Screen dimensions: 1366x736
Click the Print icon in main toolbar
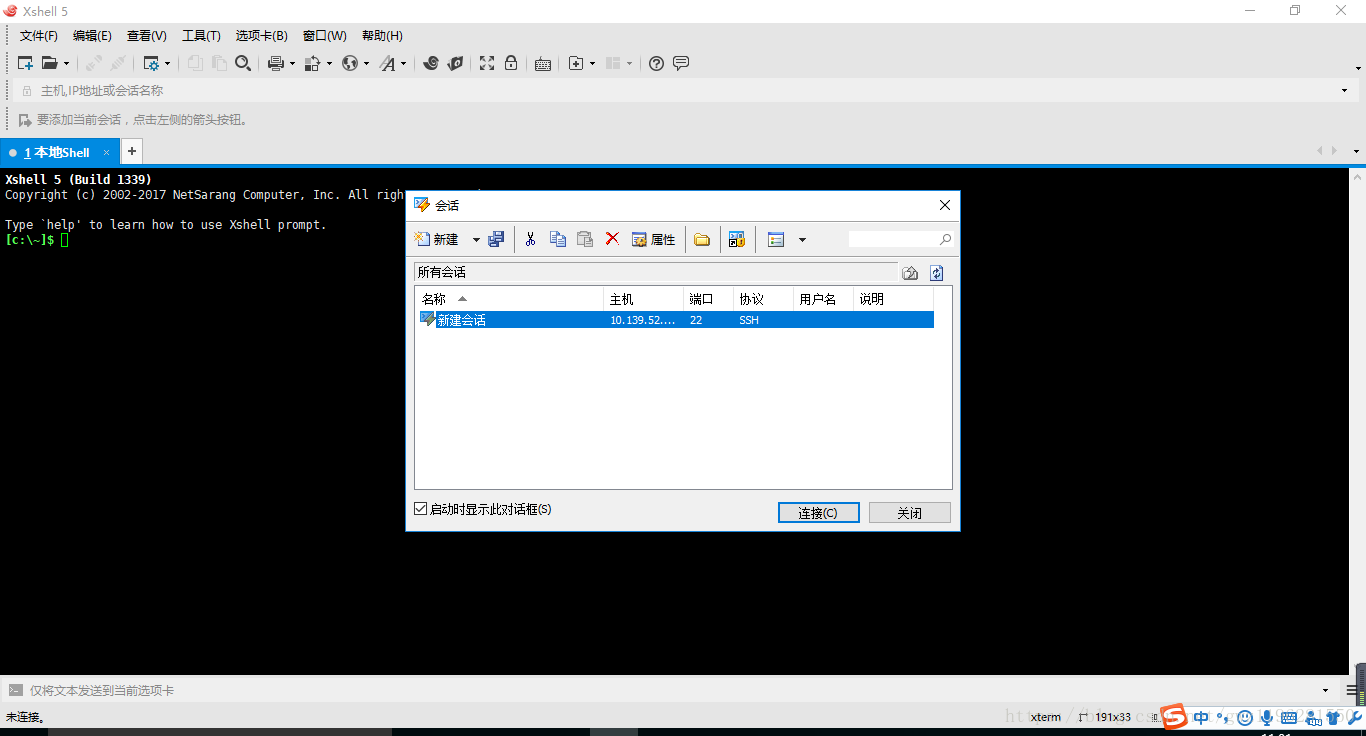click(x=276, y=63)
